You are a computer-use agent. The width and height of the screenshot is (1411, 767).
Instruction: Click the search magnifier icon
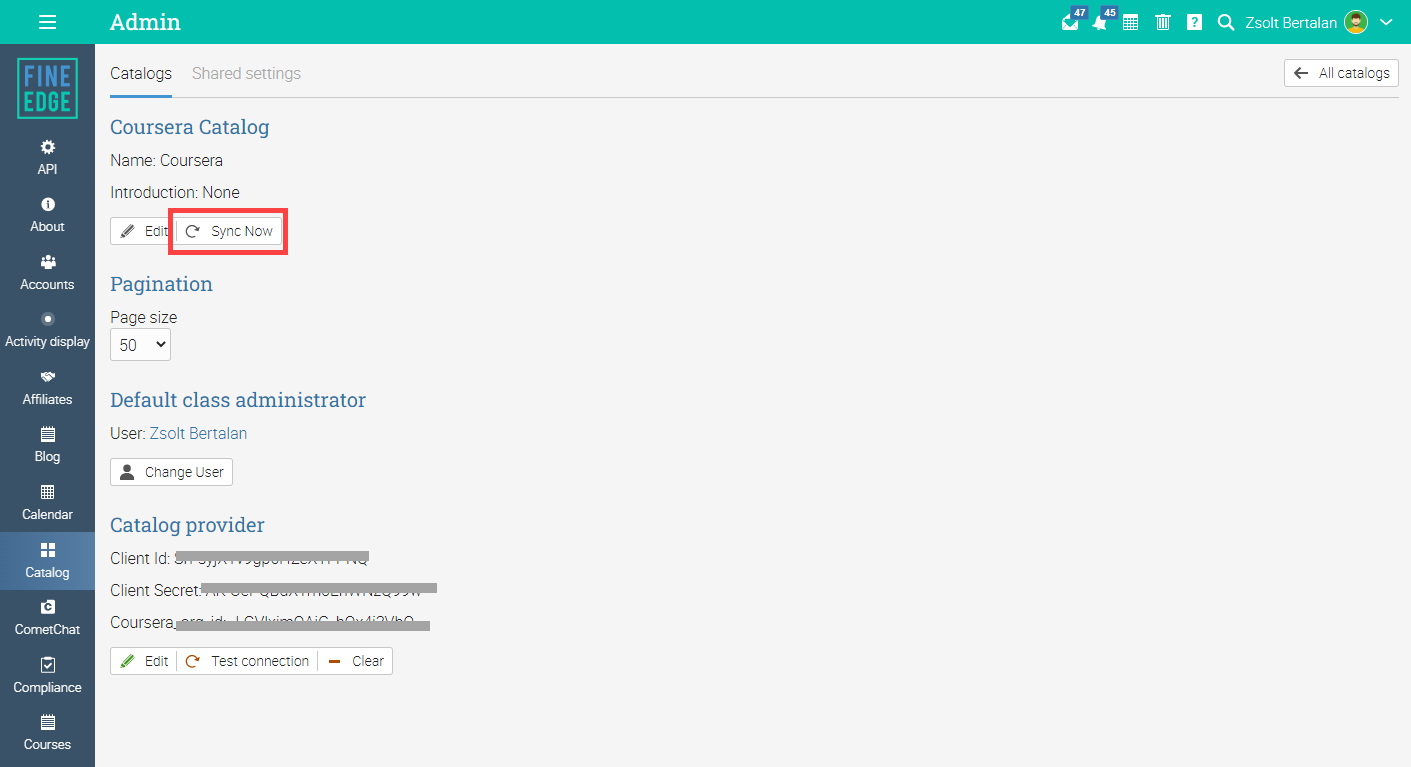(1226, 22)
